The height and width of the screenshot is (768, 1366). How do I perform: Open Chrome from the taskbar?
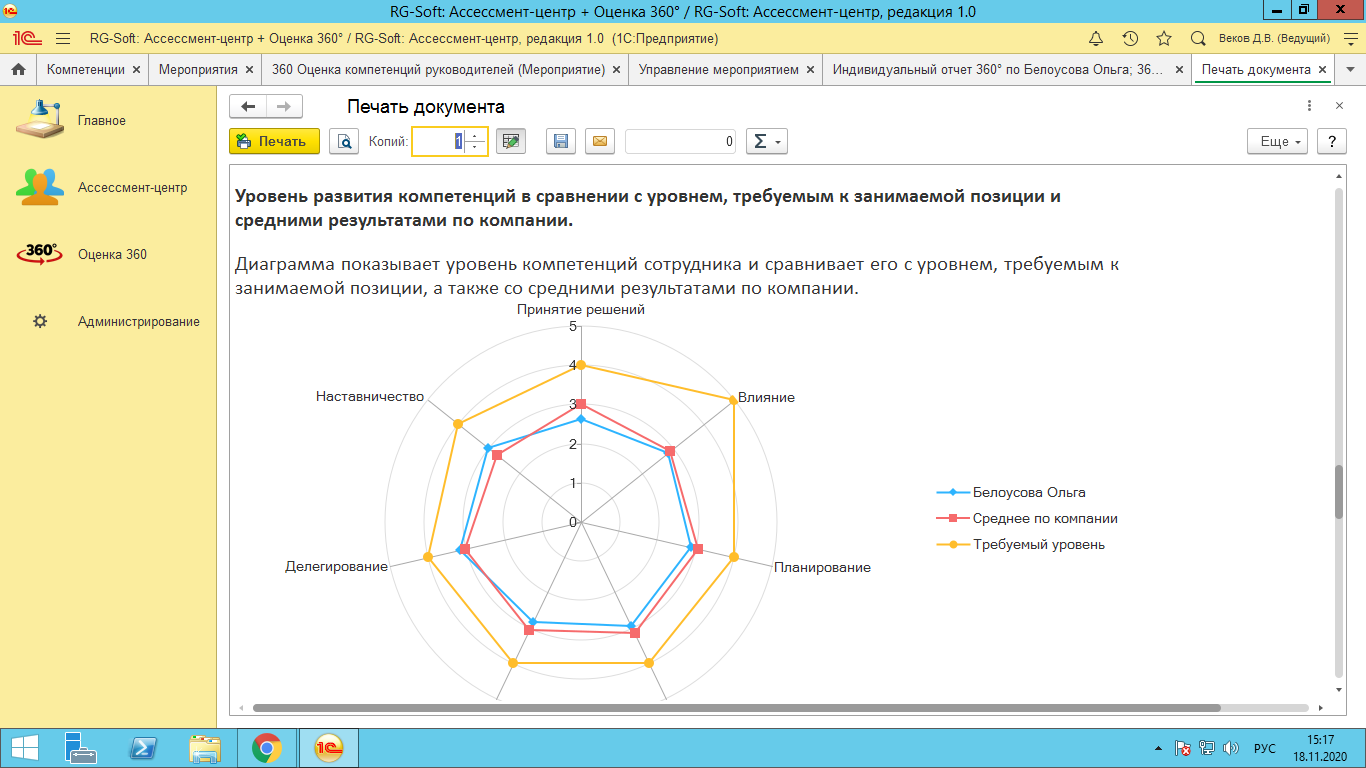tap(266, 748)
